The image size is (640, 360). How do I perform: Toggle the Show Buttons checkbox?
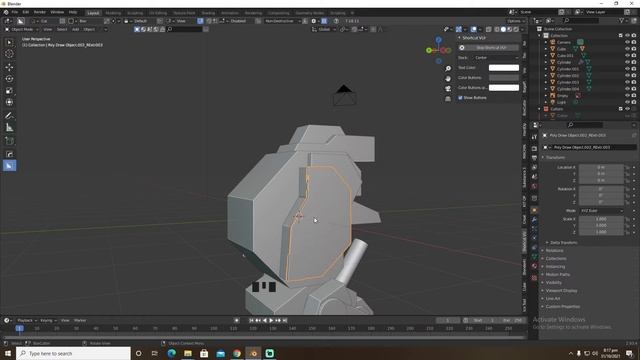(x=460, y=98)
